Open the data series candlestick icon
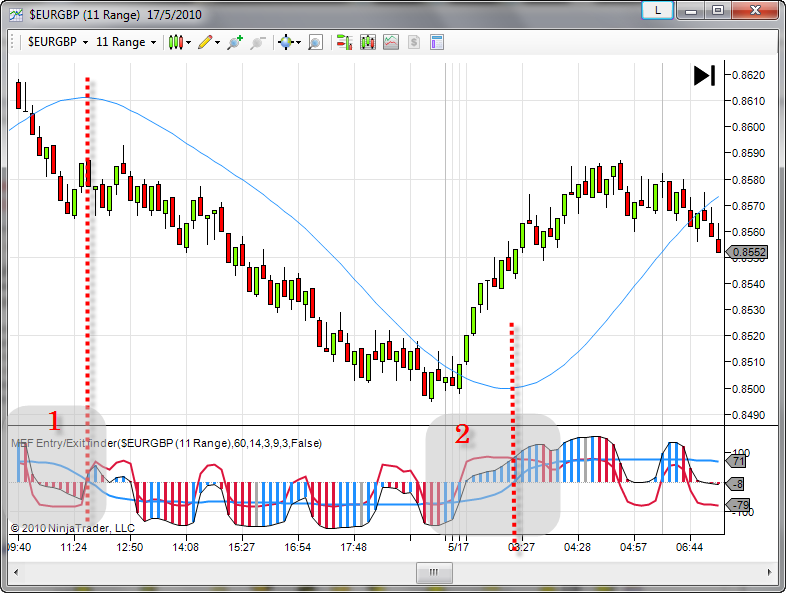786x593 pixels. click(368, 43)
